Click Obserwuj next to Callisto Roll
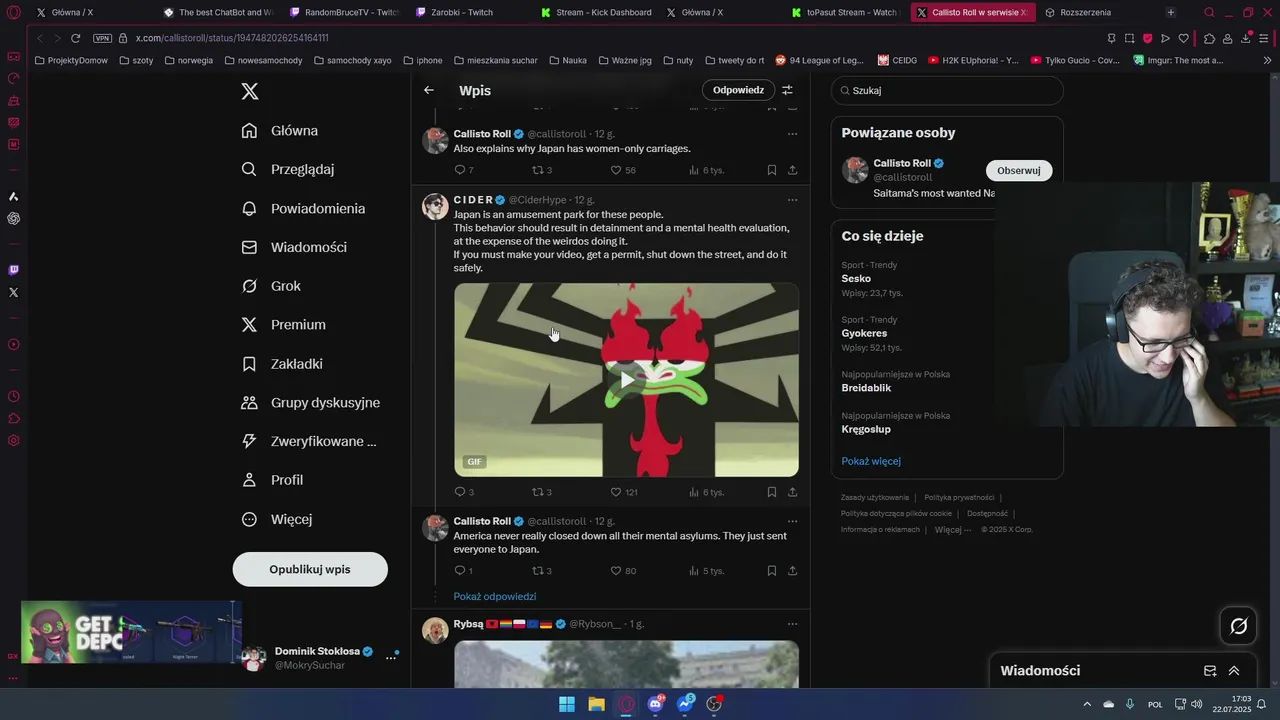The width and height of the screenshot is (1280, 720). [x=1019, y=170]
